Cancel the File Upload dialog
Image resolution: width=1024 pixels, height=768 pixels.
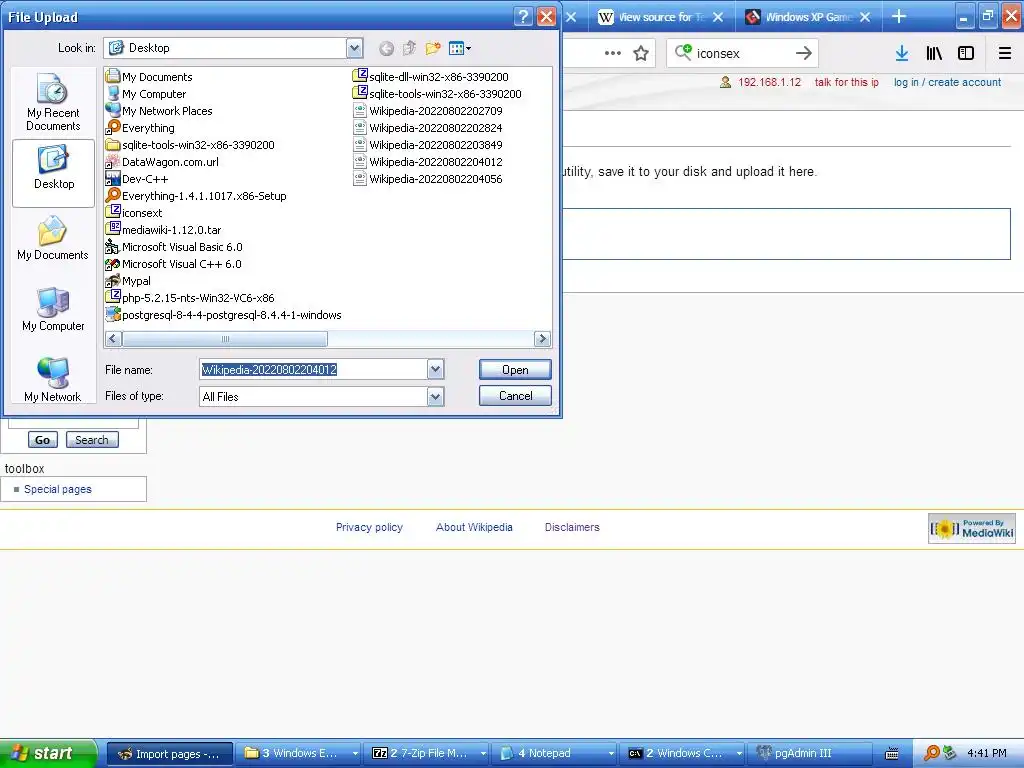pyautogui.click(x=515, y=396)
